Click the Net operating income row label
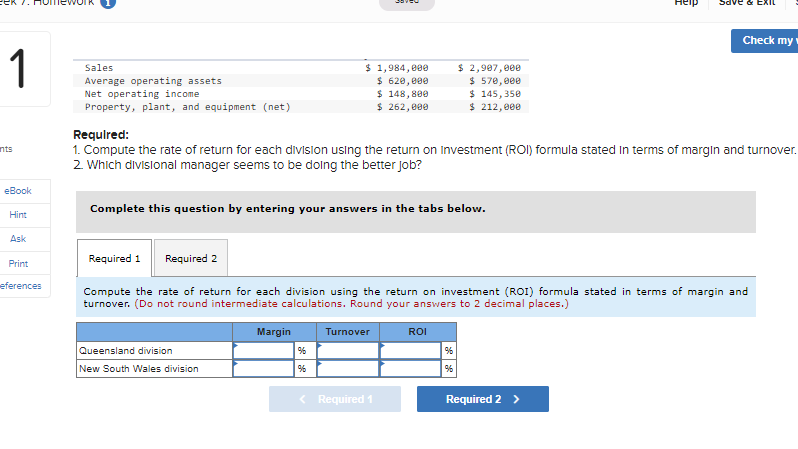This screenshot has height=449, width=798. click(x=142, y=94)
